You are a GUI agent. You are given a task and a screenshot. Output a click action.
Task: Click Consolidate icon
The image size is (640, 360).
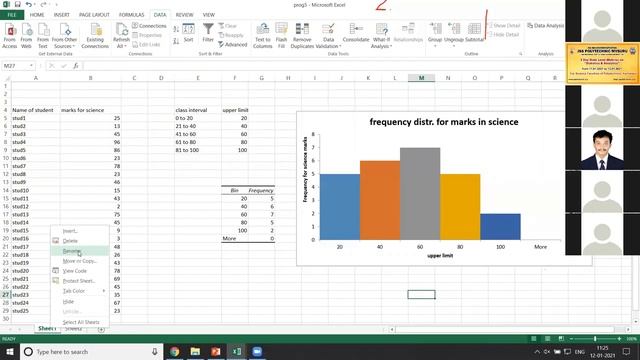pos(356,33)
